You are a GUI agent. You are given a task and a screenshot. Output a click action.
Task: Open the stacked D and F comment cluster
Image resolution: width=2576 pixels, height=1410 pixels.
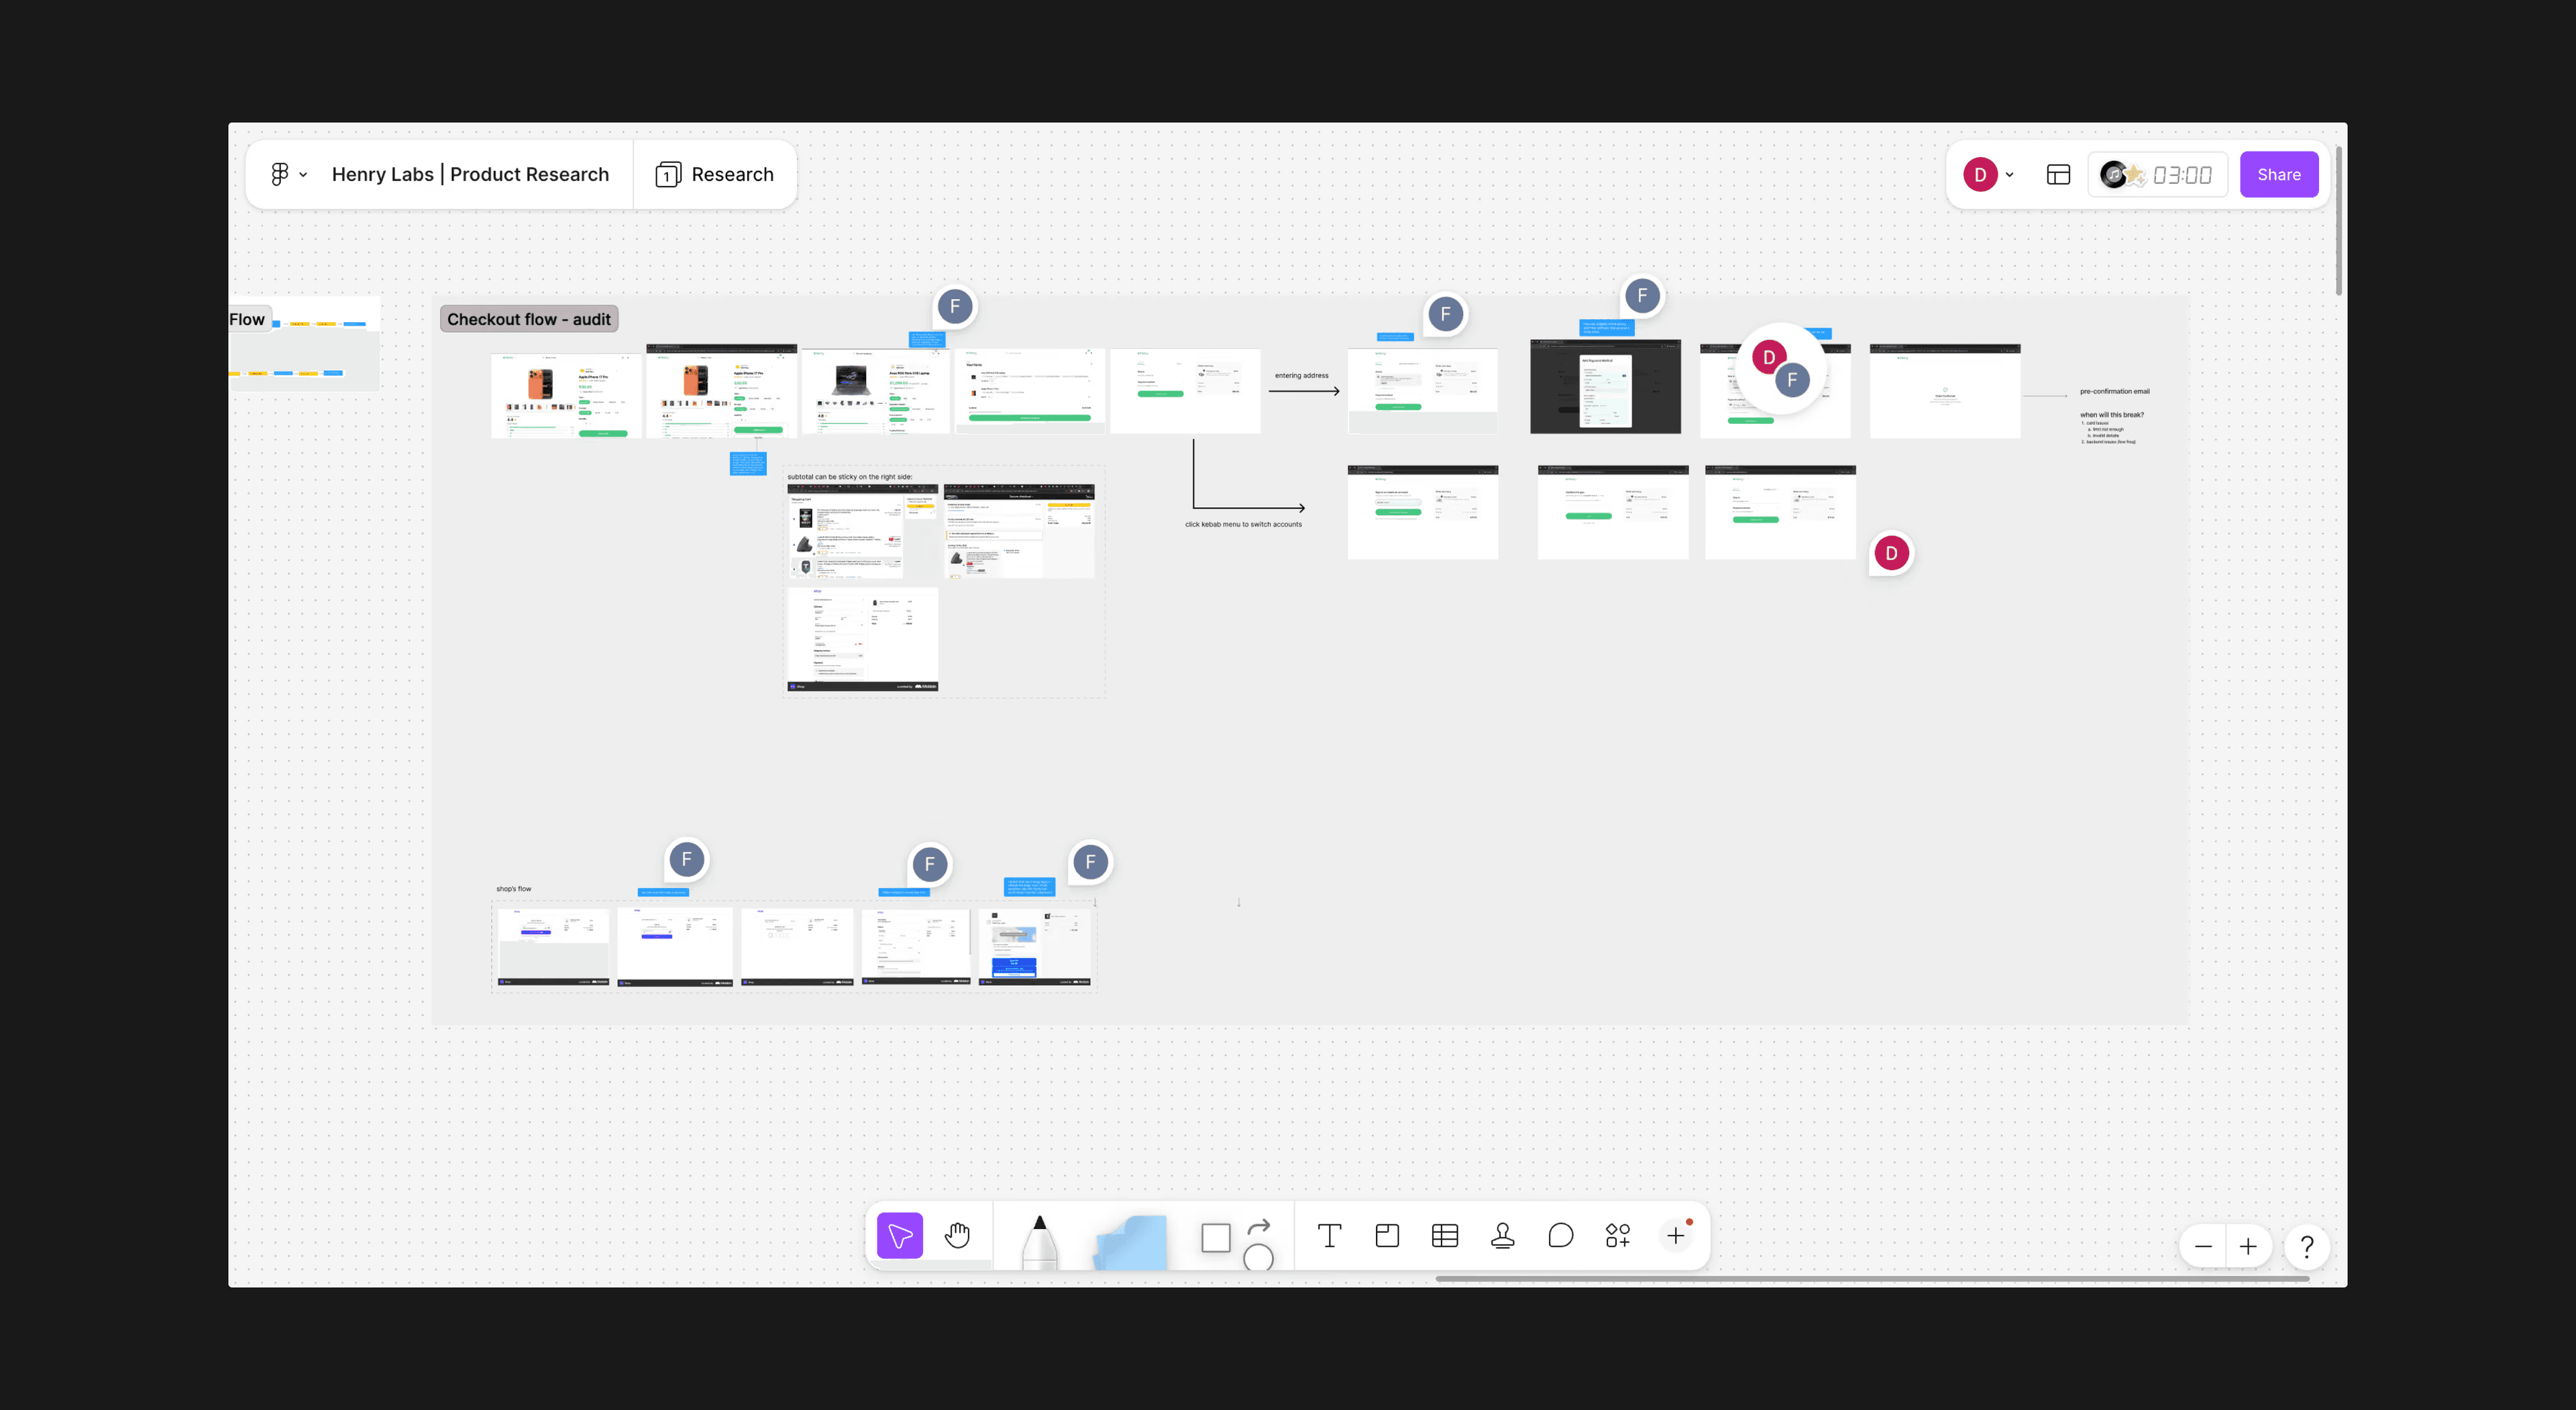[x=1781, y=368]
